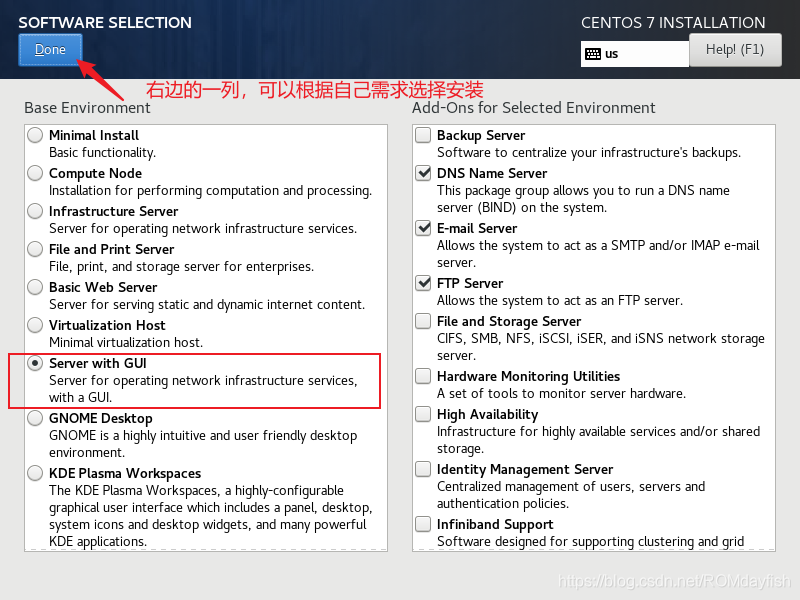Enable the Infiniband Support checkbox
The image size is (800, 600).
423,524
